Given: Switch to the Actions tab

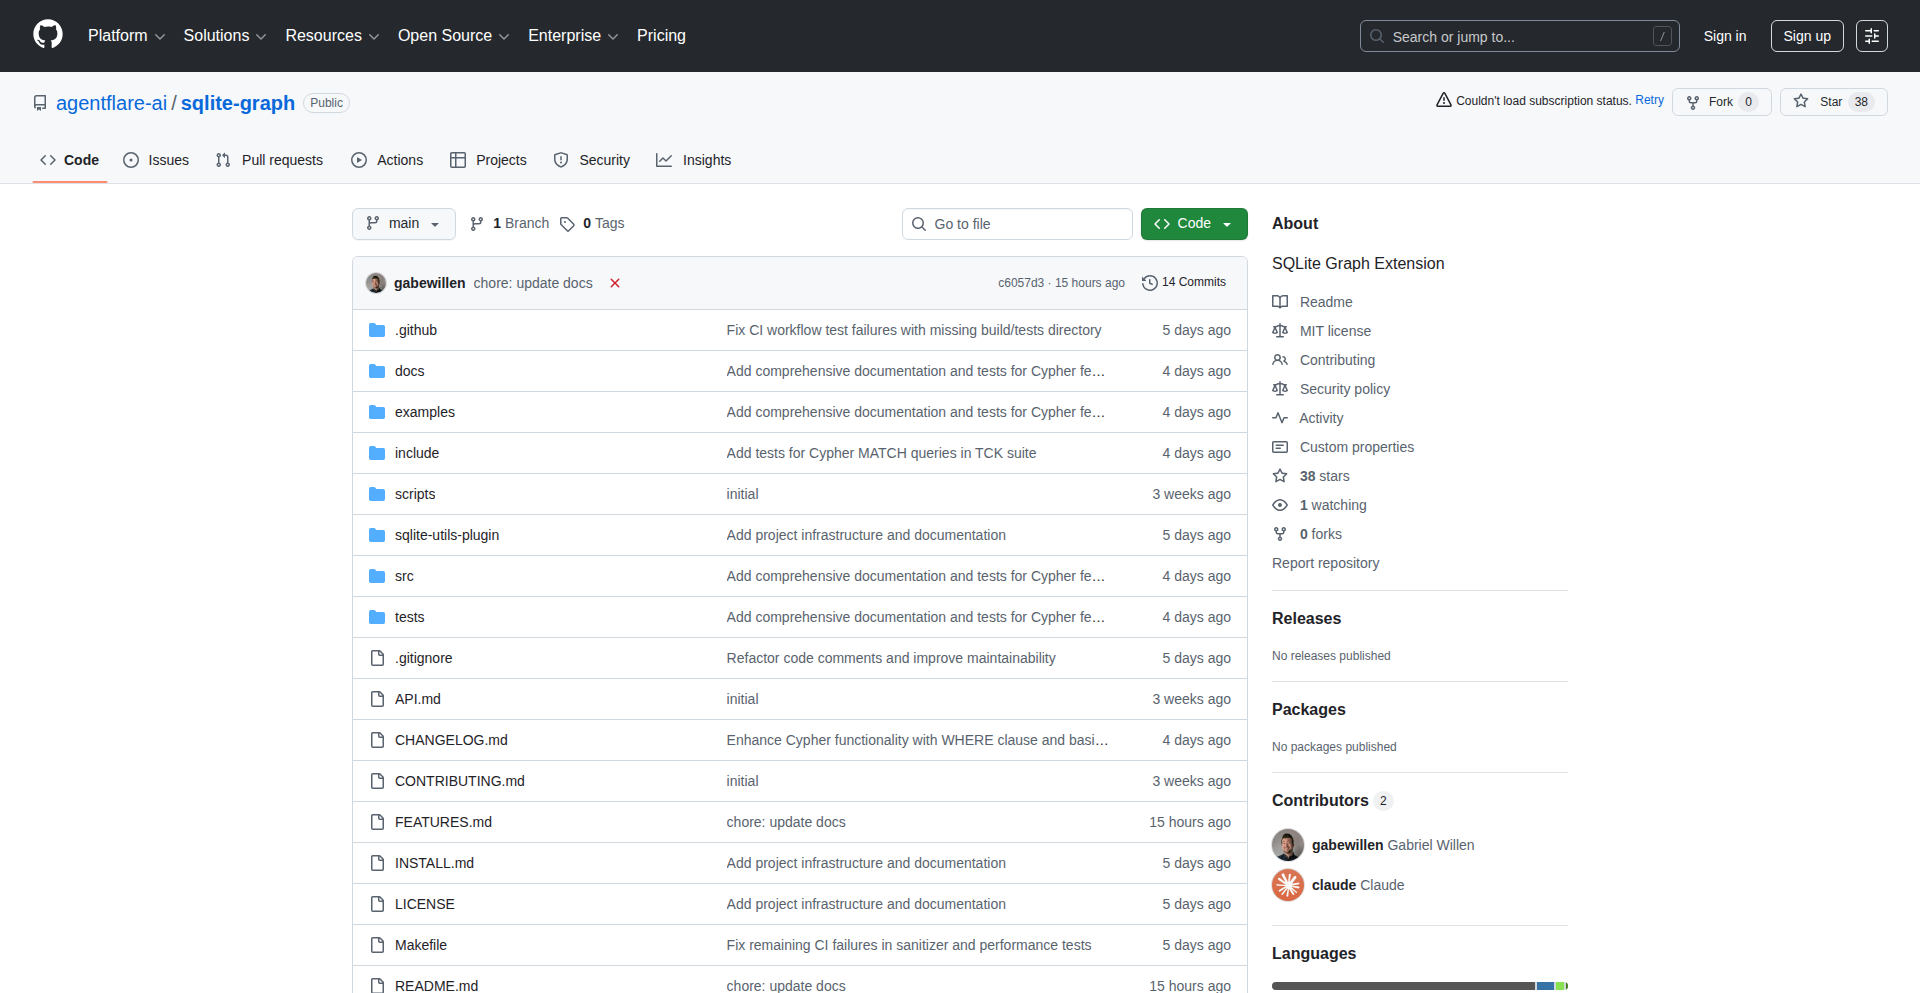Looking at the screenshot, I should (x=387, y=160).
